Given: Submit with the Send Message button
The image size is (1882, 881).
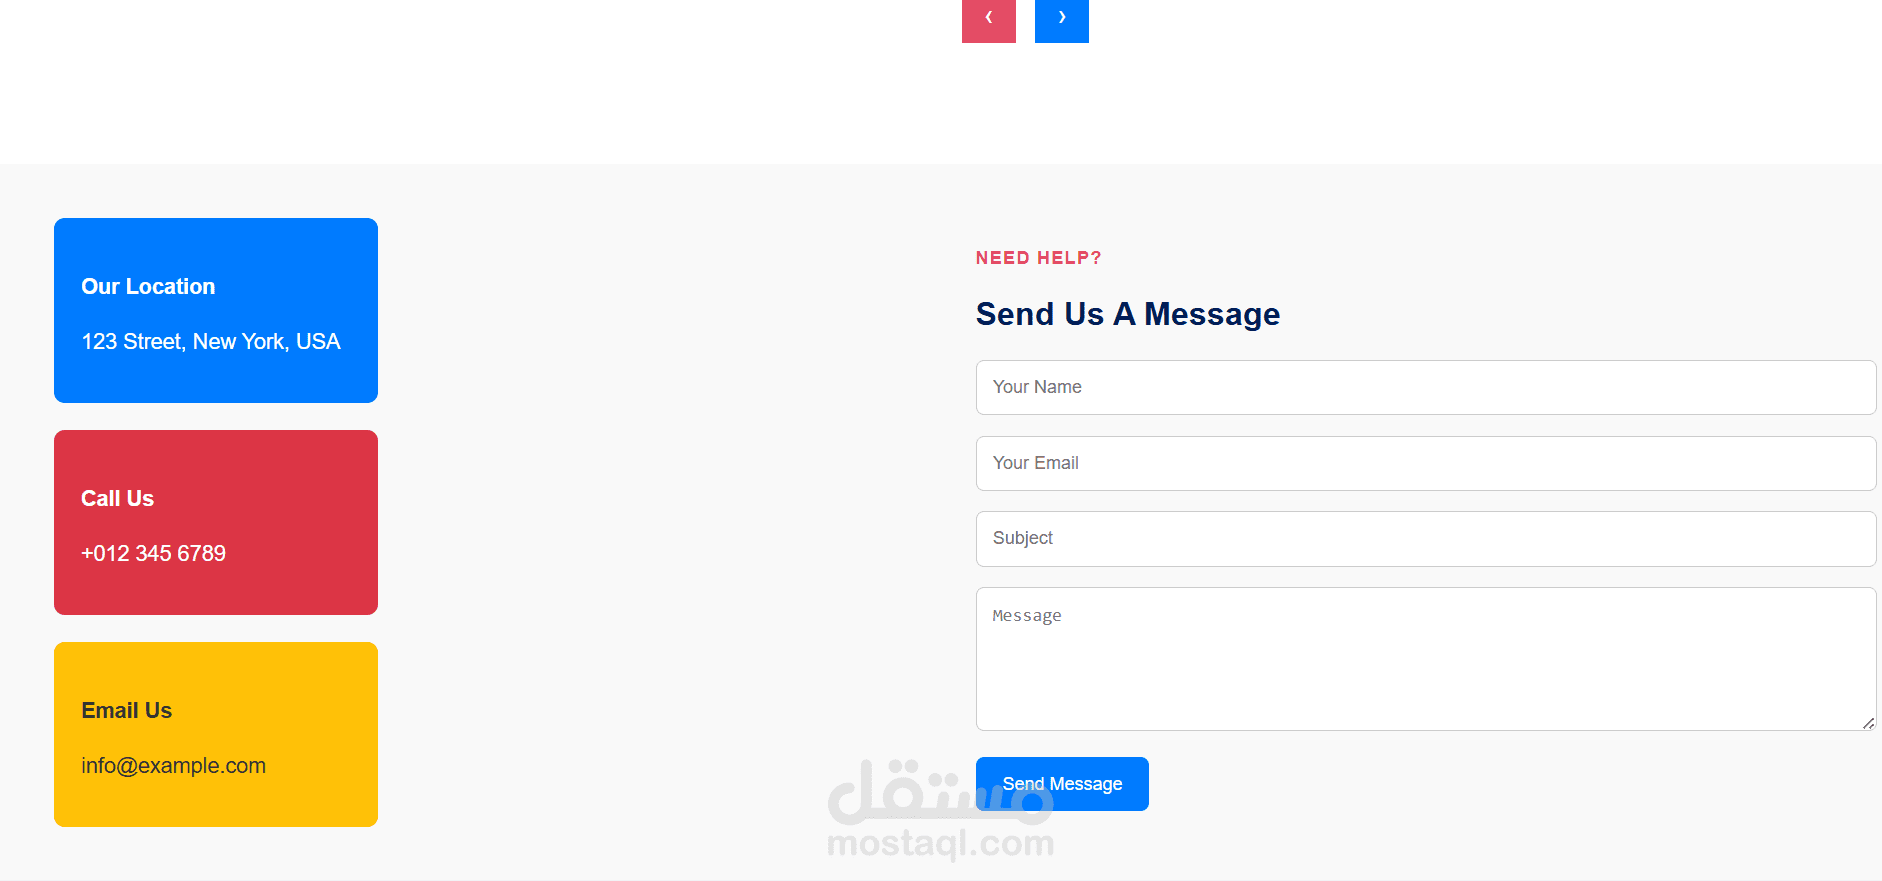Looking at the screenshot, I should (1062, 784).
